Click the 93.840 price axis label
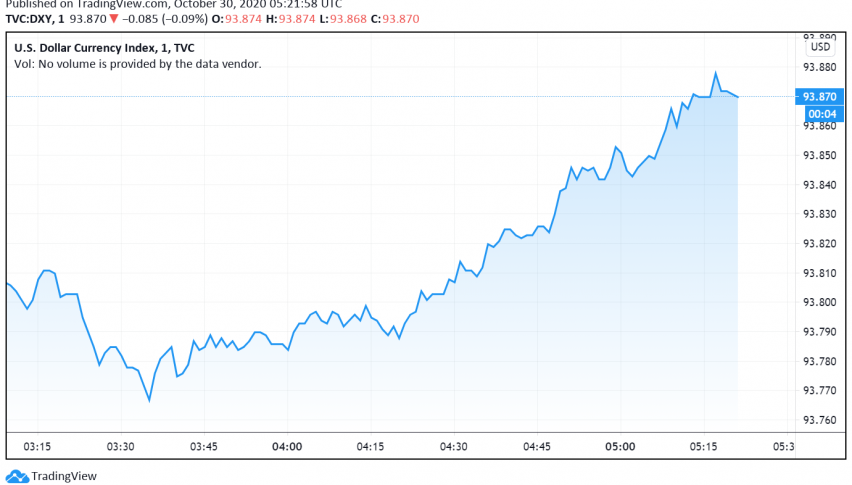Screen dimensions: 852x485 tap(819, 185)
